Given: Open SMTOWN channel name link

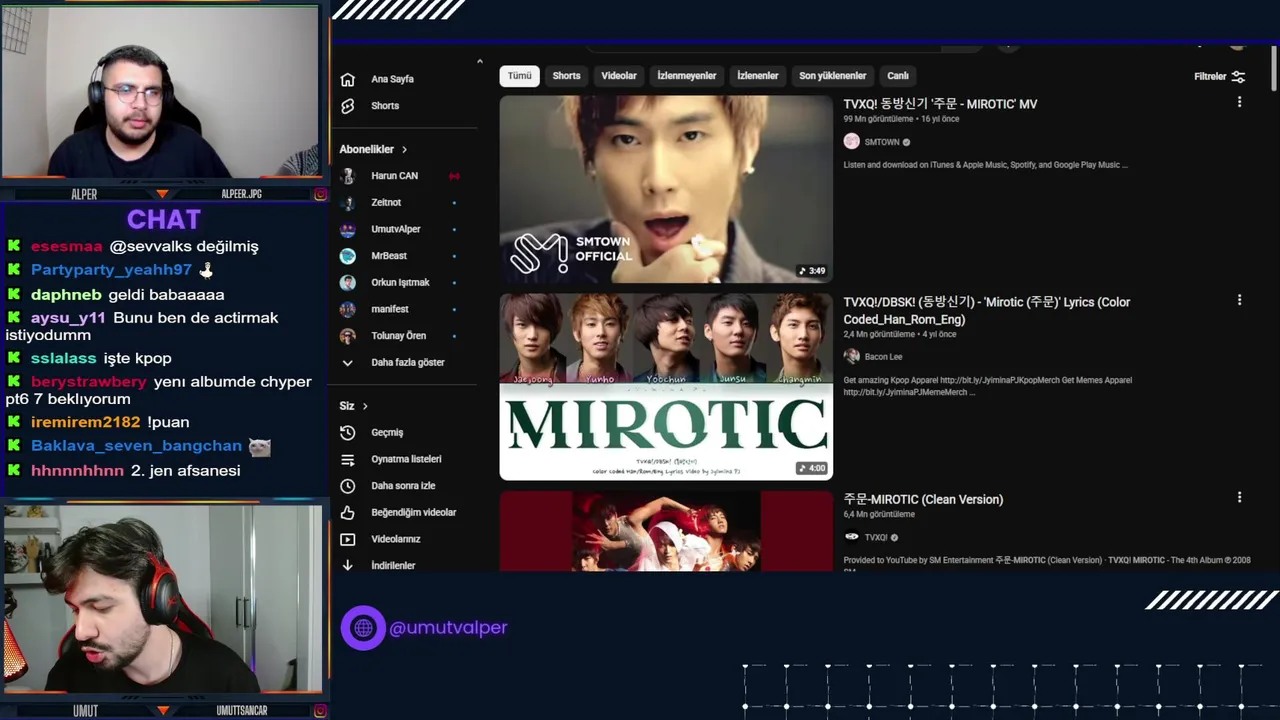Looking at the screenshot, I should point(881,142).
